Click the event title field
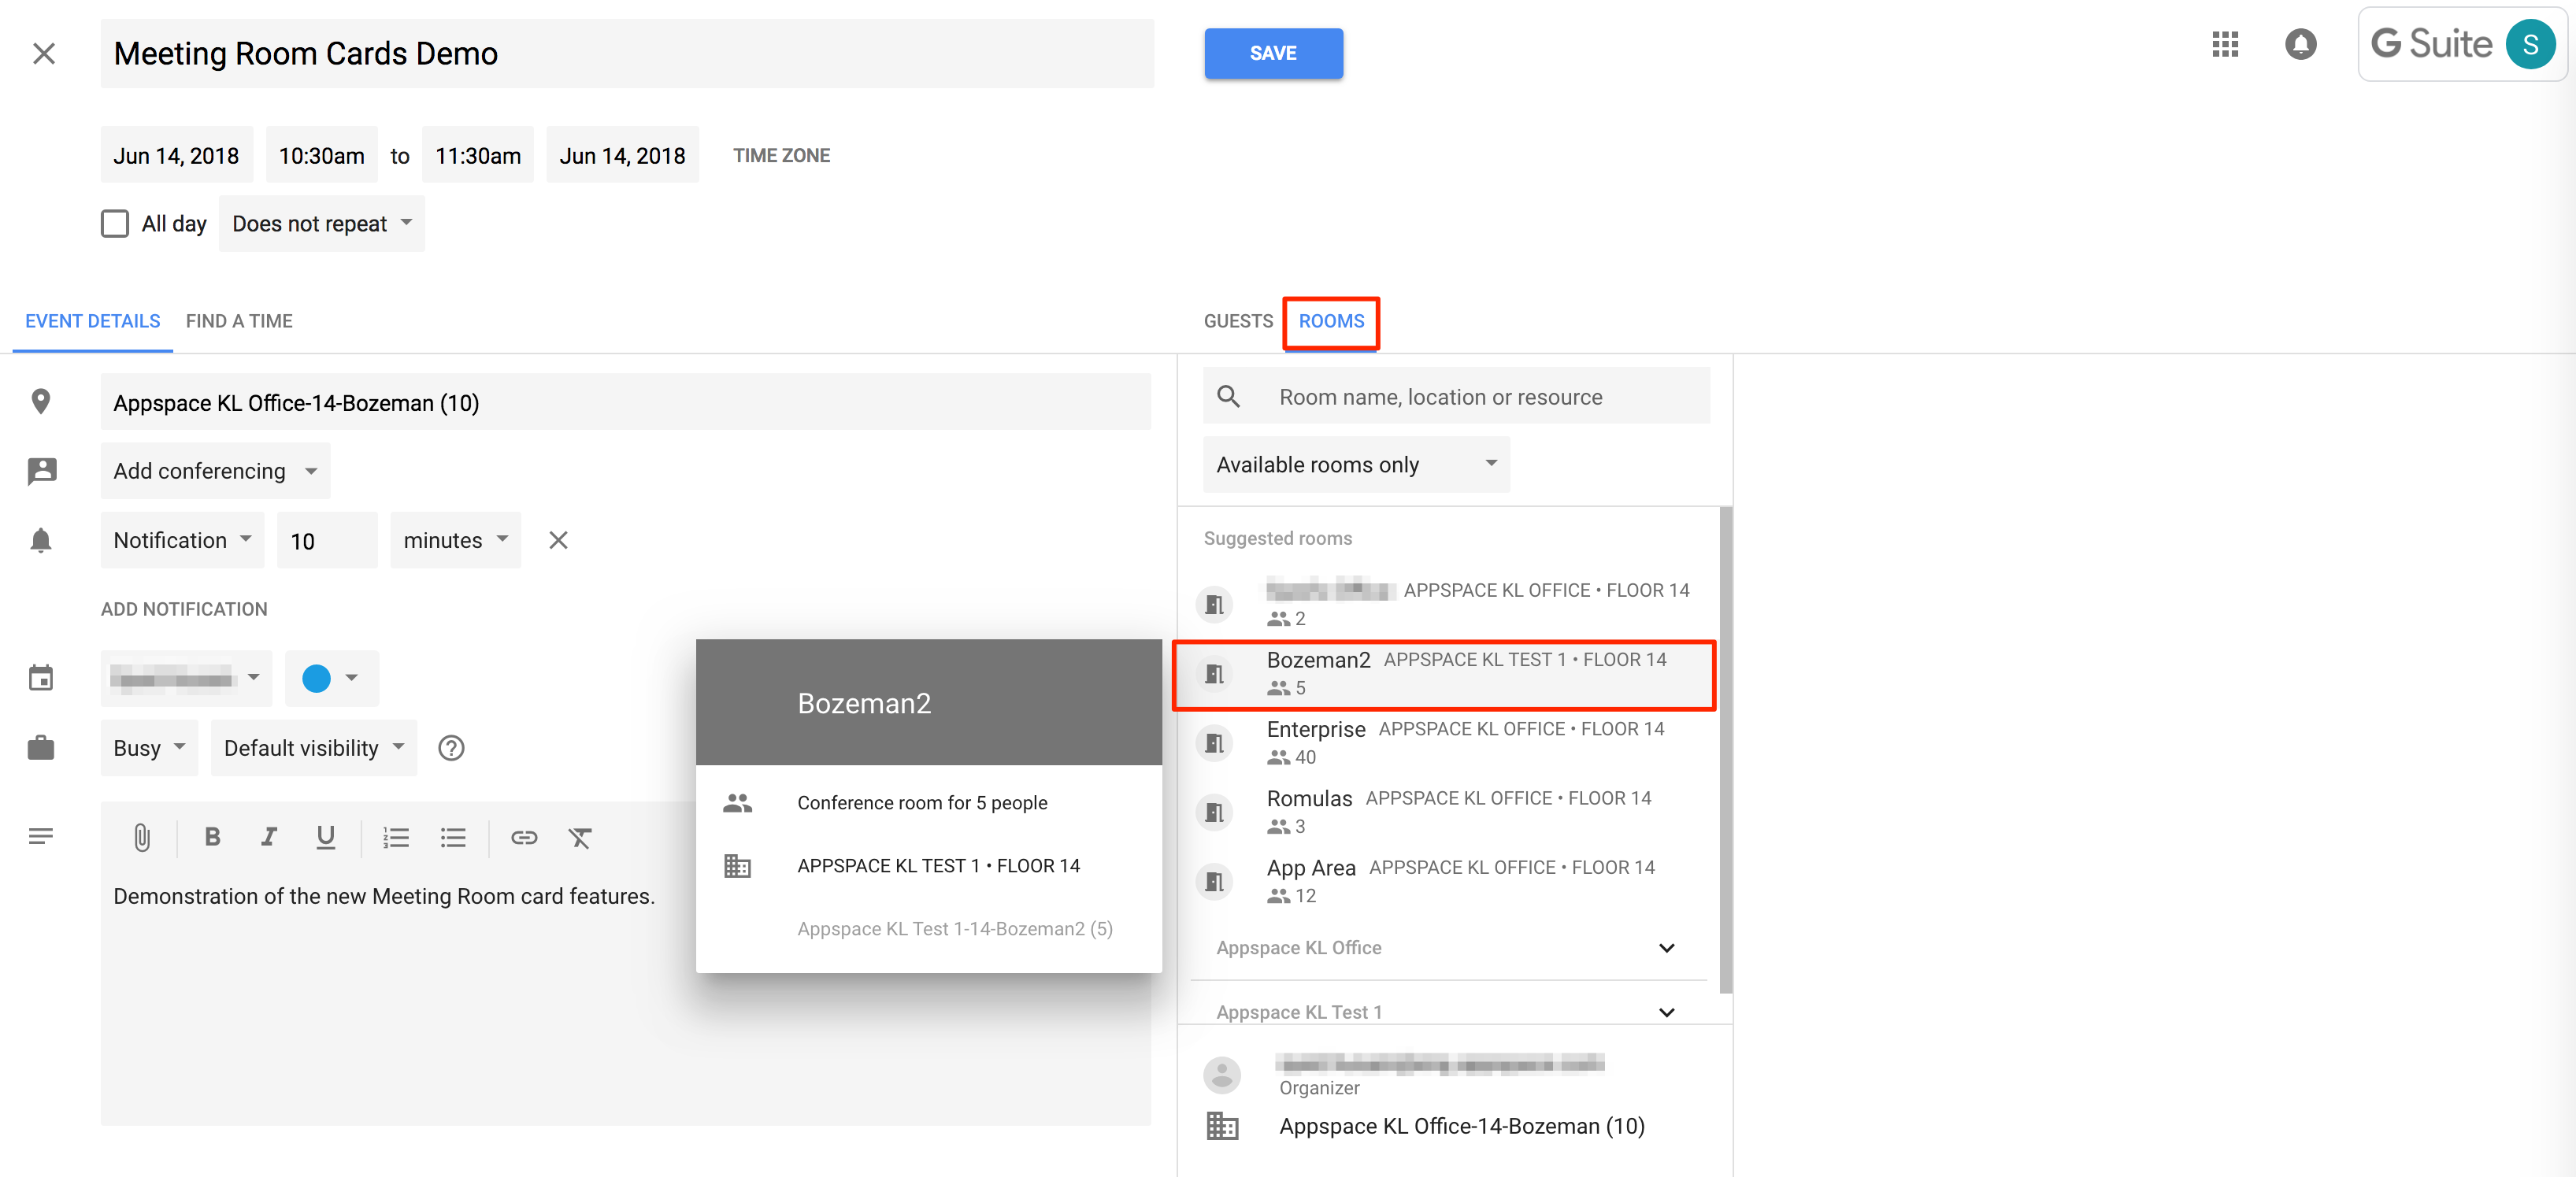This screenshot has height=1177, width=2576. click(x=627, y=53)
